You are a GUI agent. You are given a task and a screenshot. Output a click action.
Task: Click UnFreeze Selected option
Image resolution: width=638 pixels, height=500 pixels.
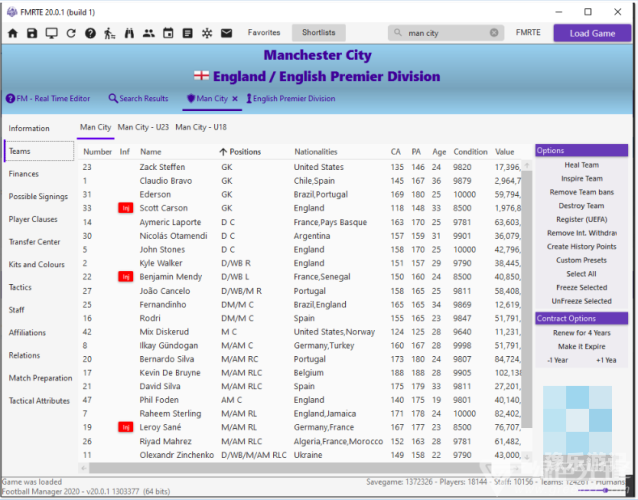(x=581, y=301)
